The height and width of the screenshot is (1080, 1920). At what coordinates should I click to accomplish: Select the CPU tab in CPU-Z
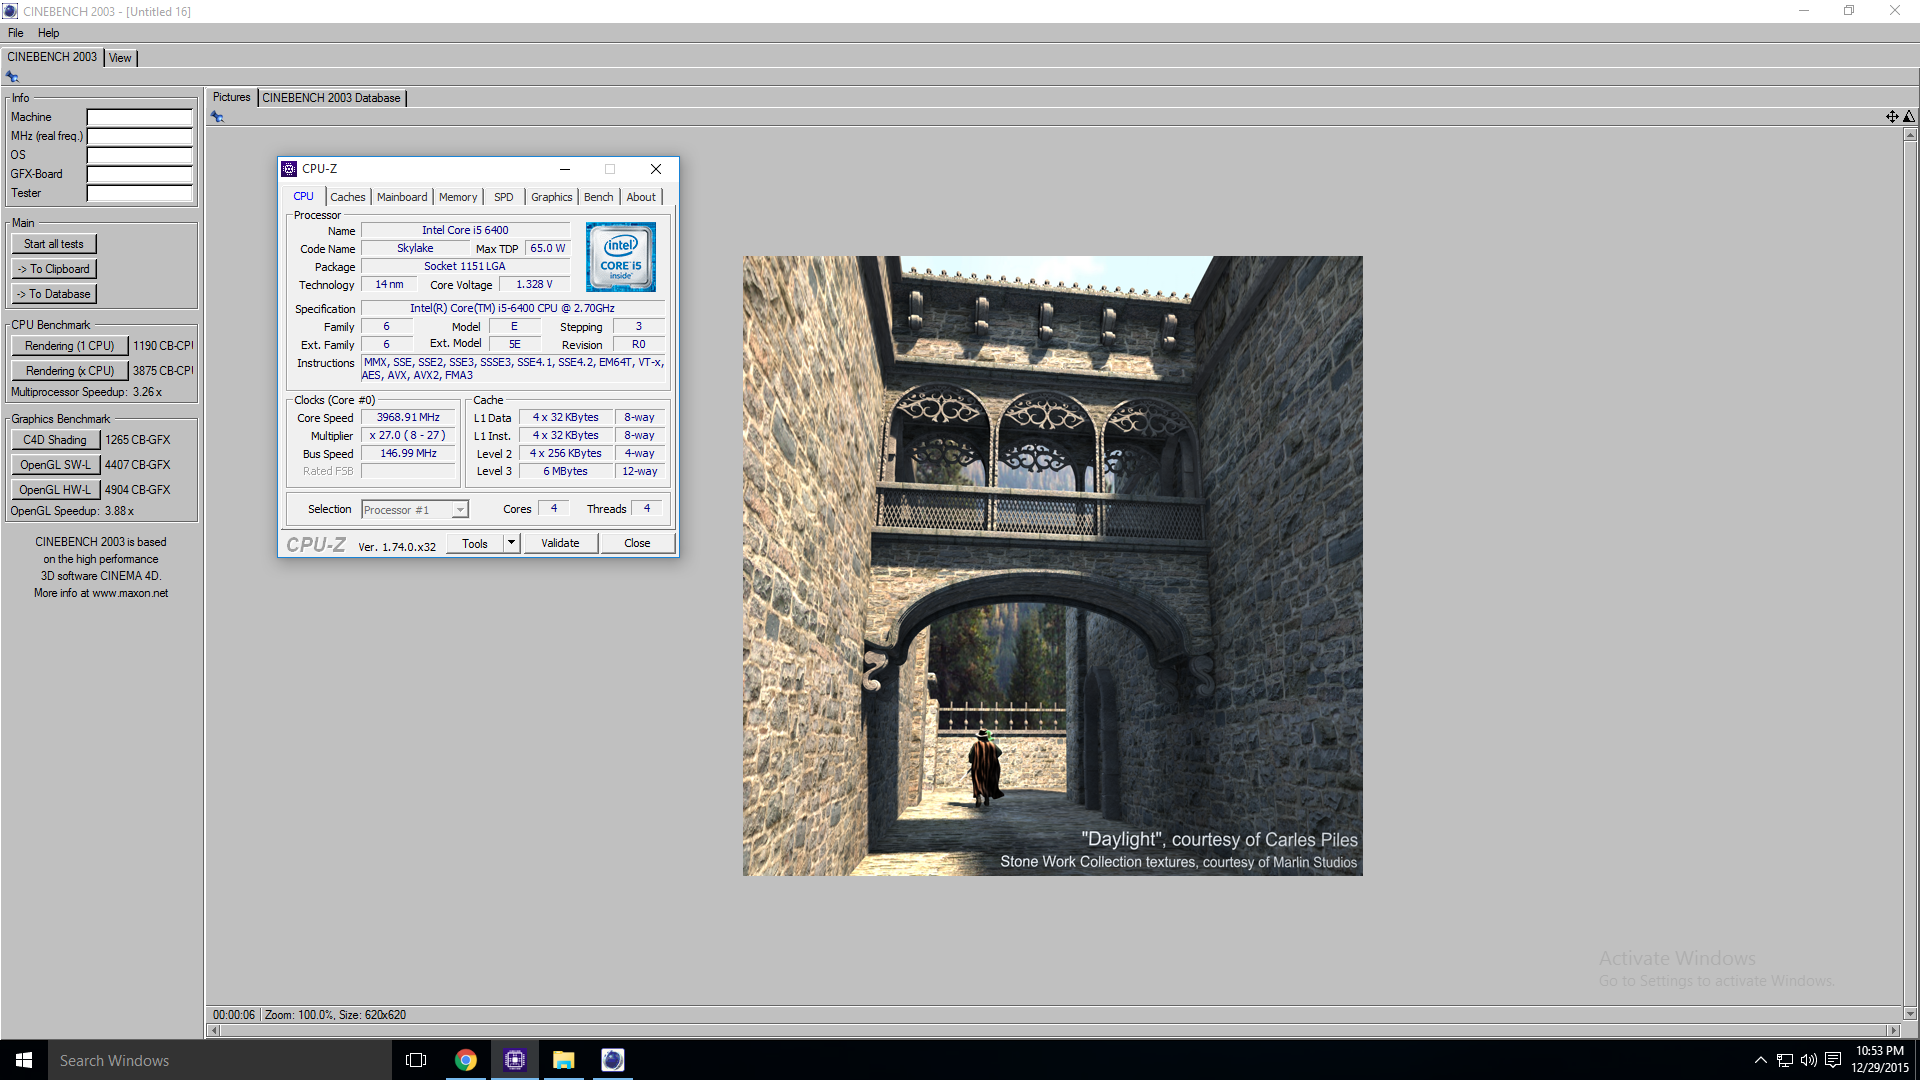click(304, 196)
